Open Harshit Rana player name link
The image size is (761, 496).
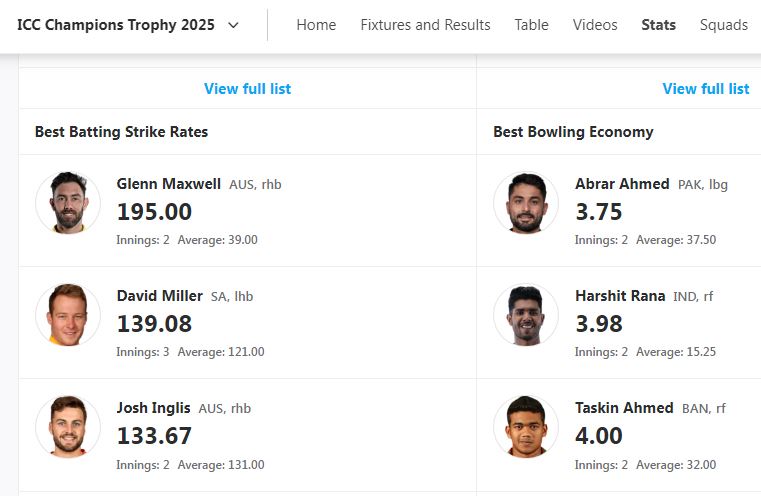tap(620, 296)
